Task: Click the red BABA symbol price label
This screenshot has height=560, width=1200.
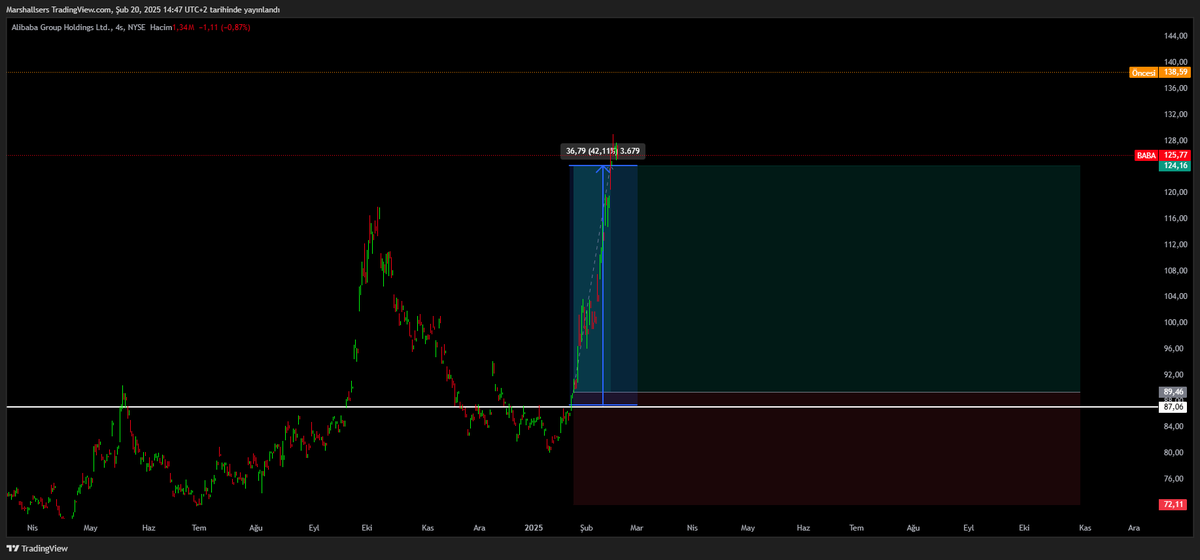Action: (x=1146, y=155)
